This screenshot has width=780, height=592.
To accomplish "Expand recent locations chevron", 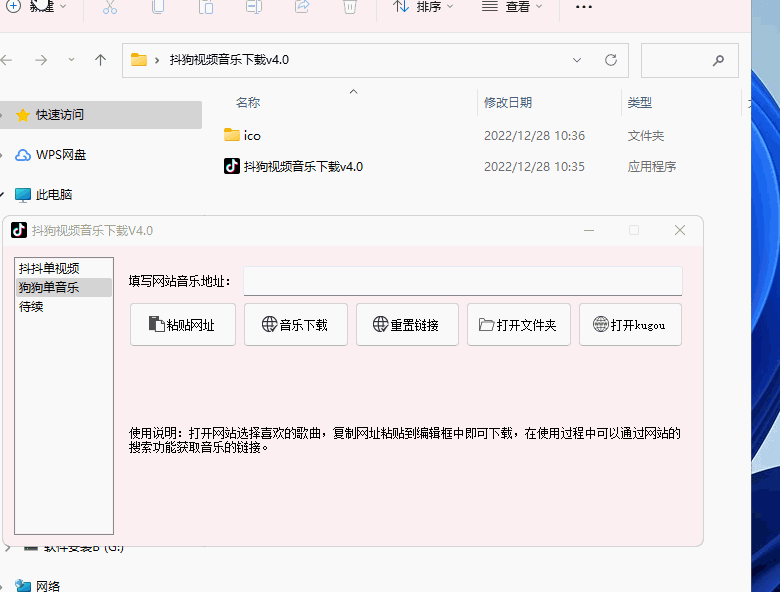I will pos(71,60).
